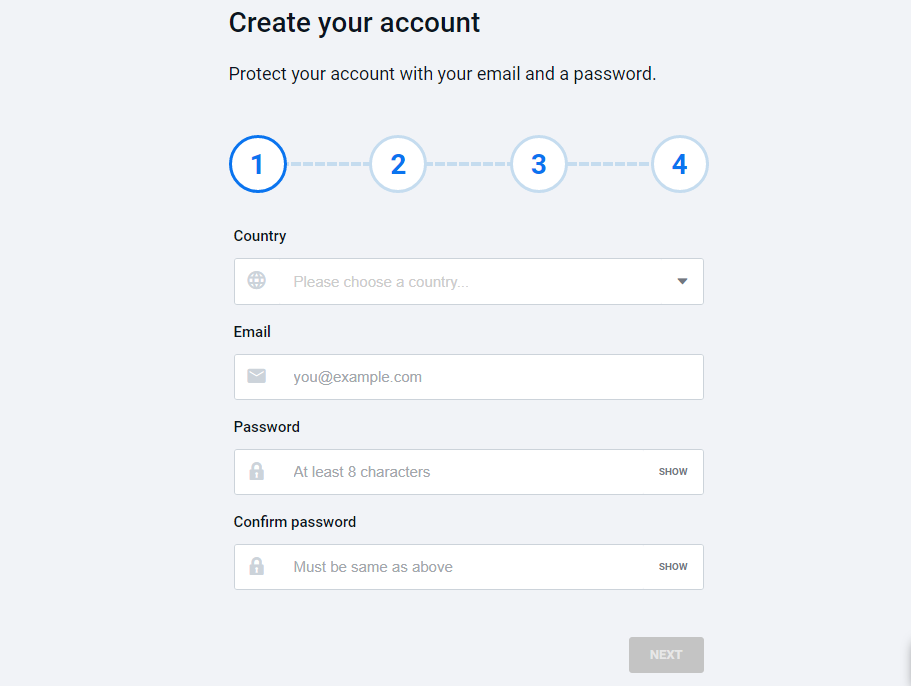Go to step 1 circle
The height and width of the screenshot is (686, 911).
click(x=258, y=164)
